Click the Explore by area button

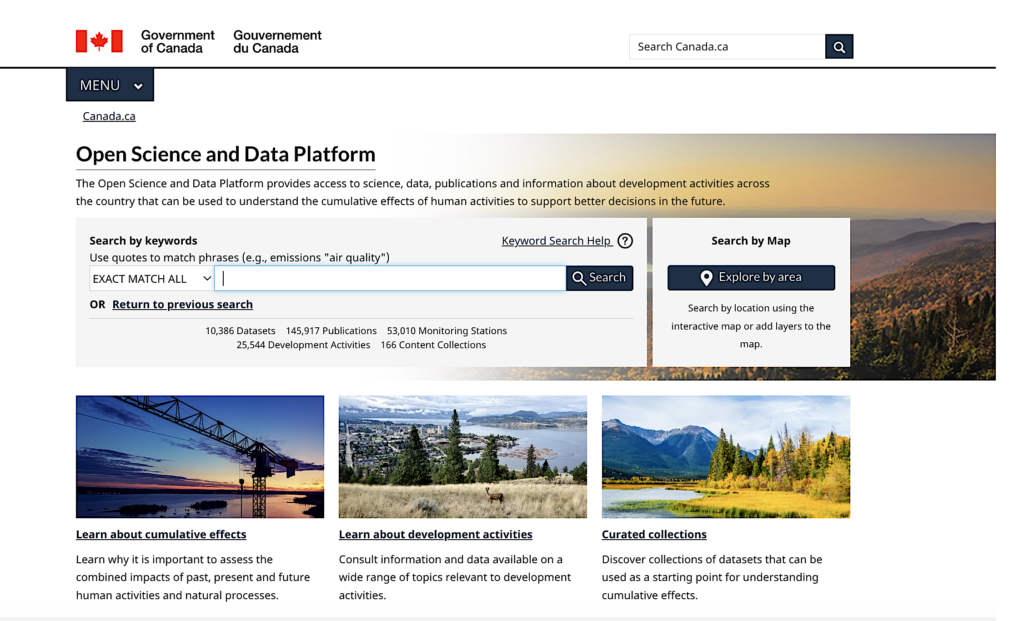pos(751,278)
